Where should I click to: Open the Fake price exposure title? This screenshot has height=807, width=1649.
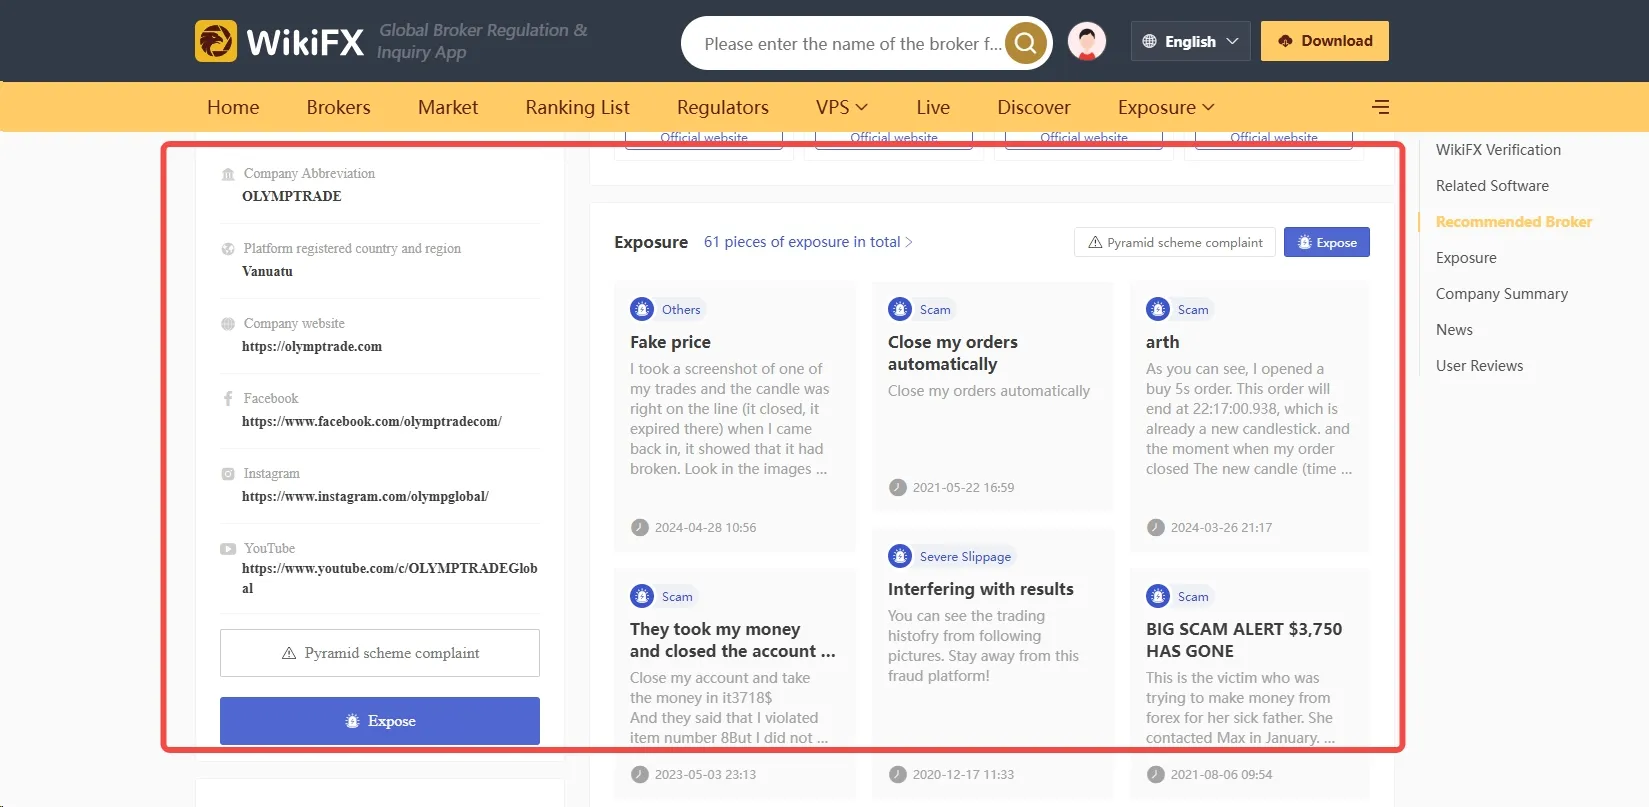click(x=670, y=342)
